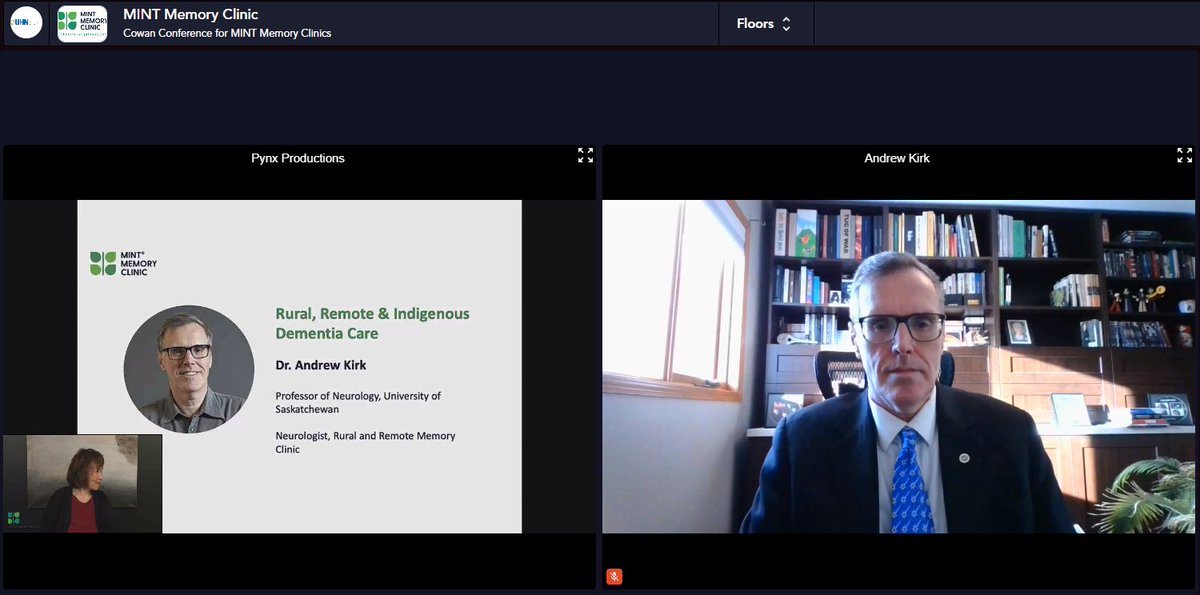Screen dimensions: 1200x595
Task: Click the slide title Rural, Remote & Indigenous Dementia Care
Action: (x=372, y=323)
